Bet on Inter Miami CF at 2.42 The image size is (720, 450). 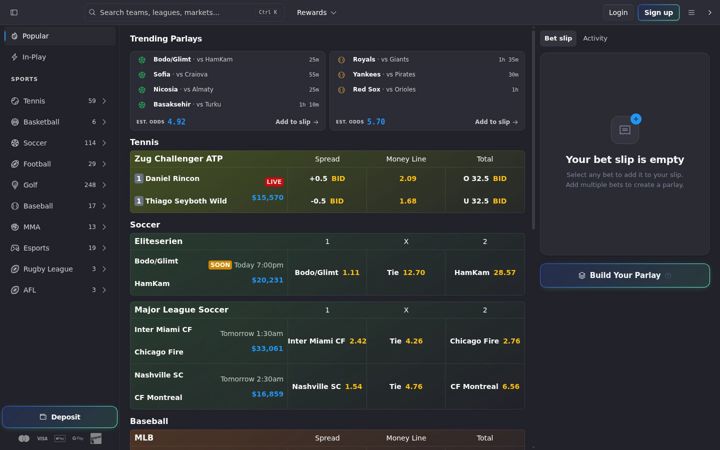tap(327, 341)
